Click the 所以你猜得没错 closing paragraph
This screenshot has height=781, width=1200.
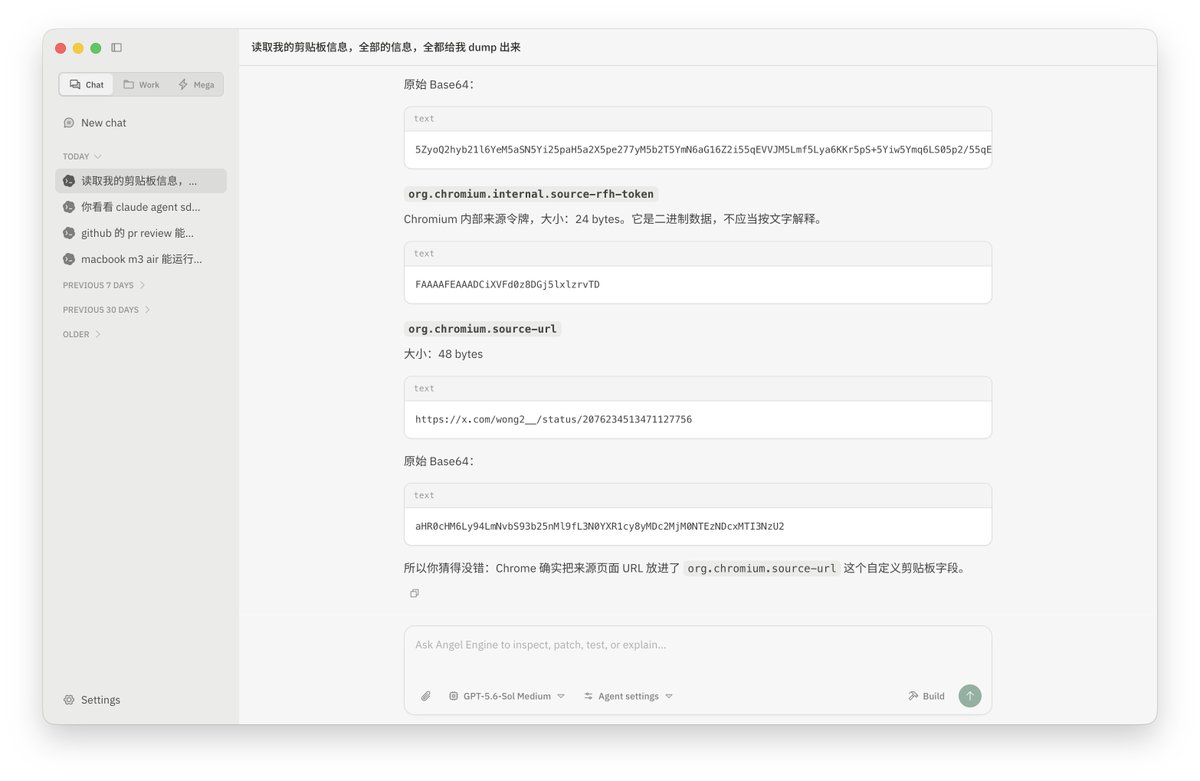[x=686, y=568]
